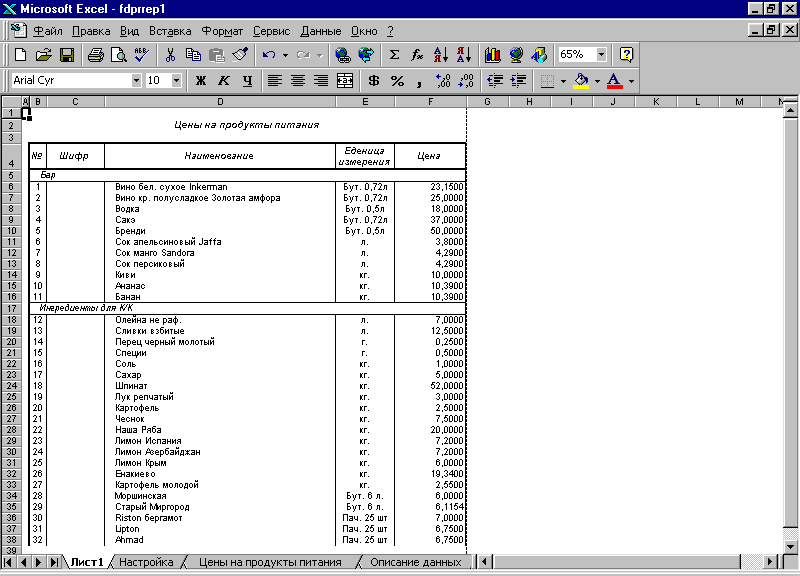The width and height of the screenshot is (800, 576).
Task: Open a file with the folder icon
Action: click(44, 55)
